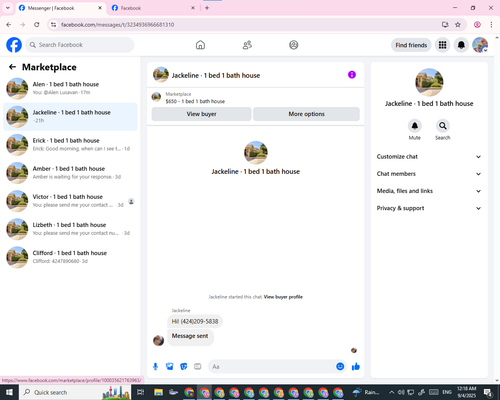Choose a GIF from the composer
This screenshot has height=400, width=500.
198,367
